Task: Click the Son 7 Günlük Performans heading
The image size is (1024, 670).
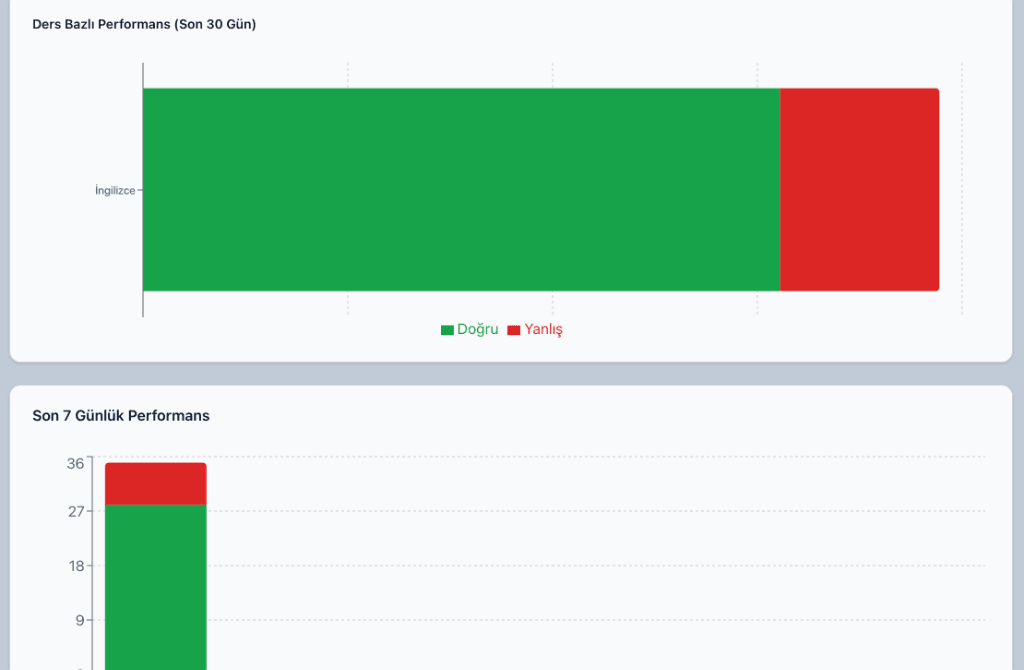Action: coord(121,415)
